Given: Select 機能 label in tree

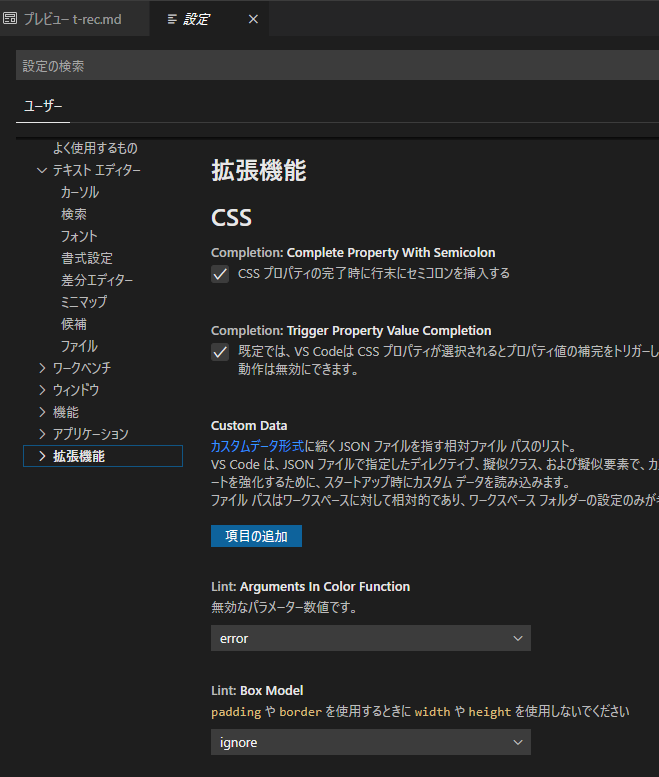Looking at the screenshot, I should click(x=66, y=412).
